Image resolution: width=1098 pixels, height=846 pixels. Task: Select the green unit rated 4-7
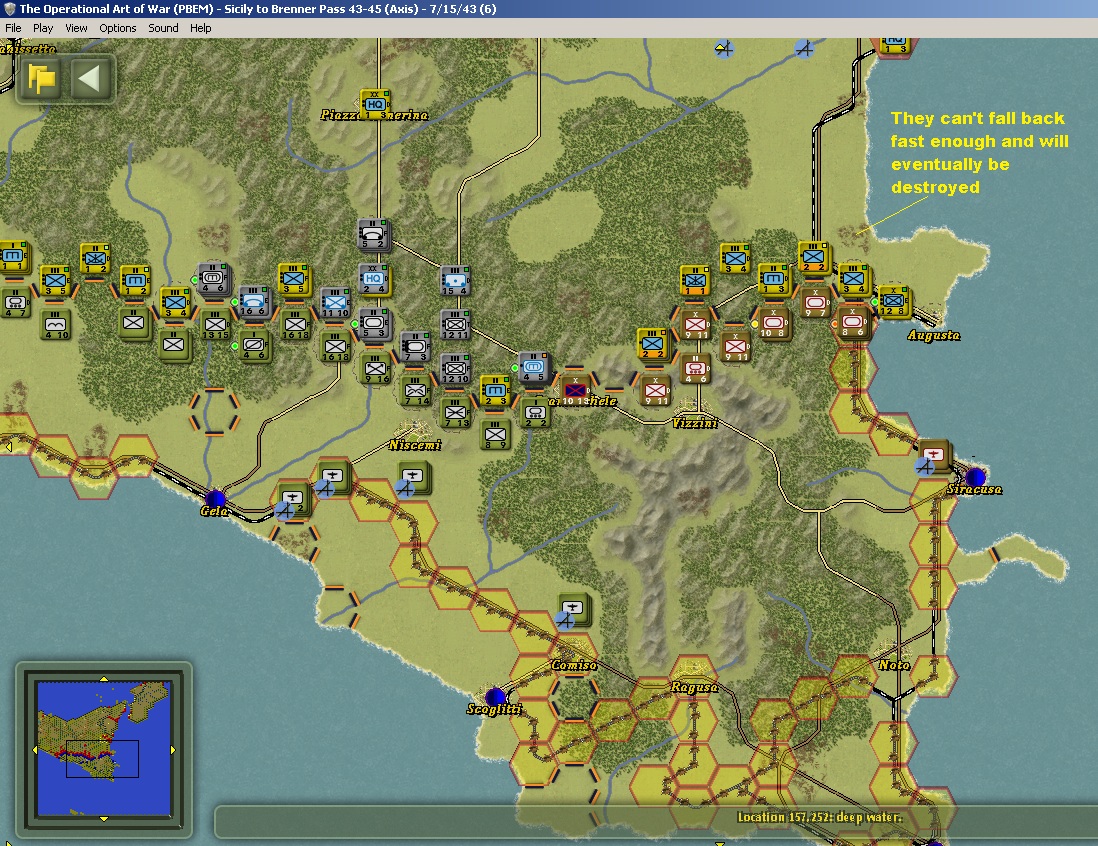[x=15, y=303]
